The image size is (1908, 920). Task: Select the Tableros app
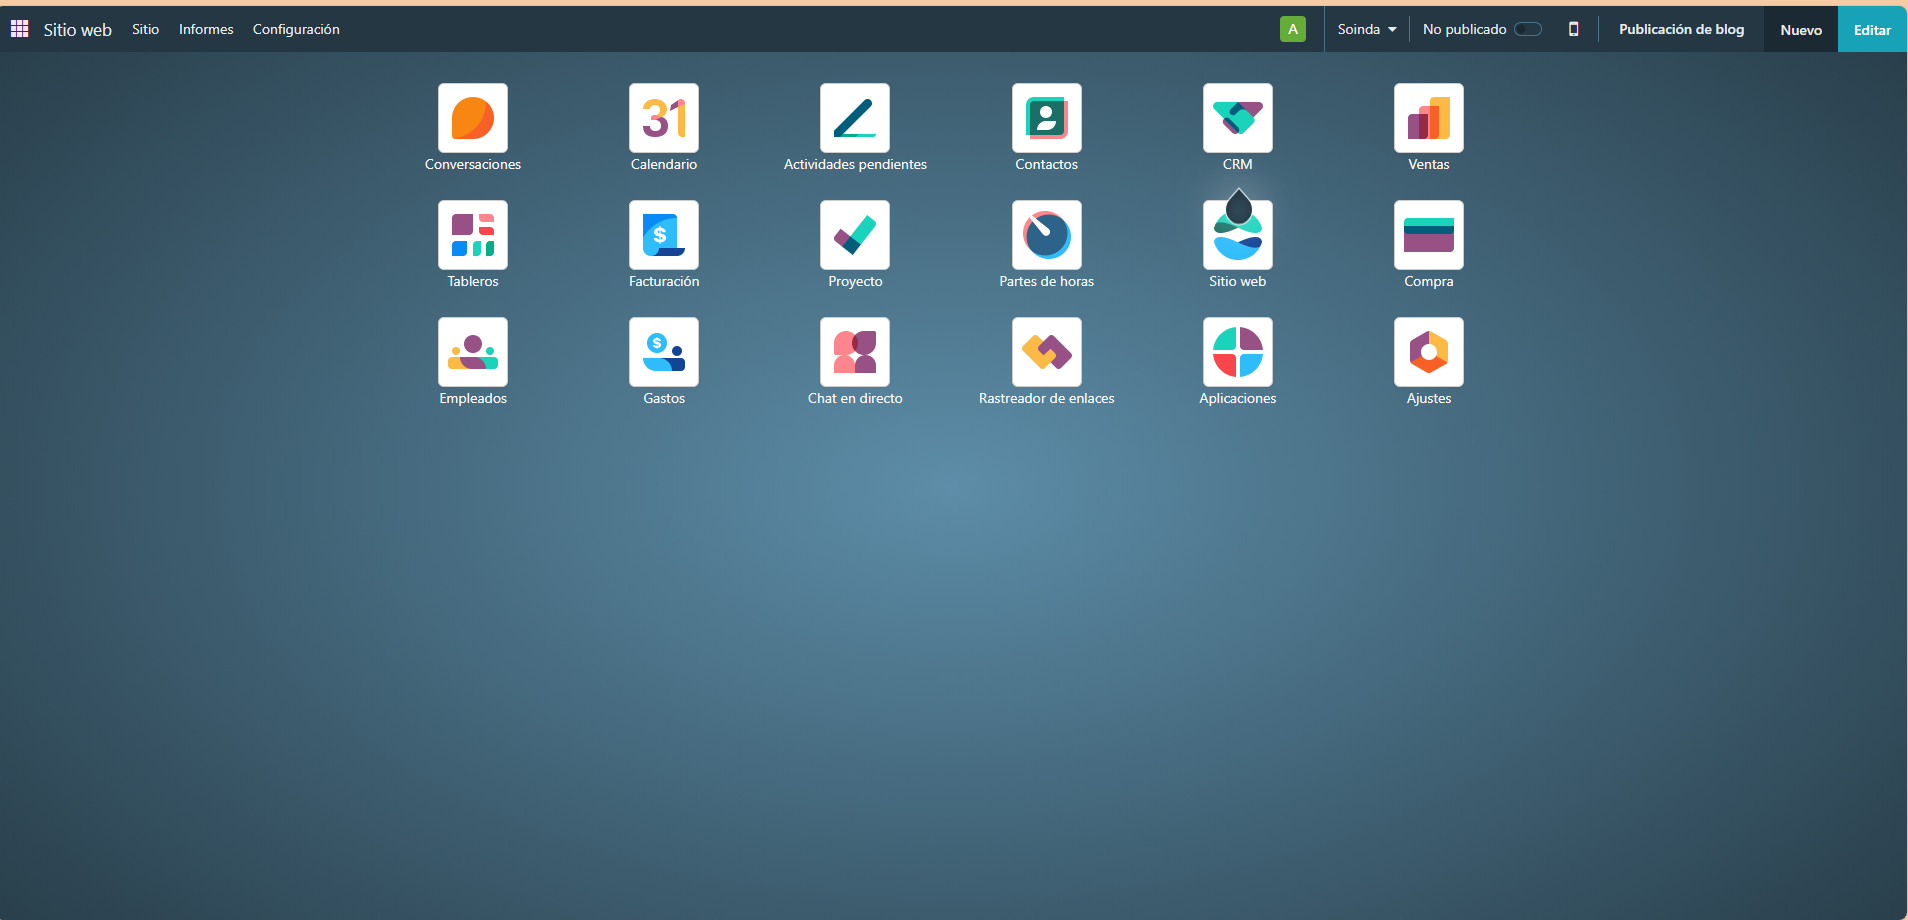(472, 235)
